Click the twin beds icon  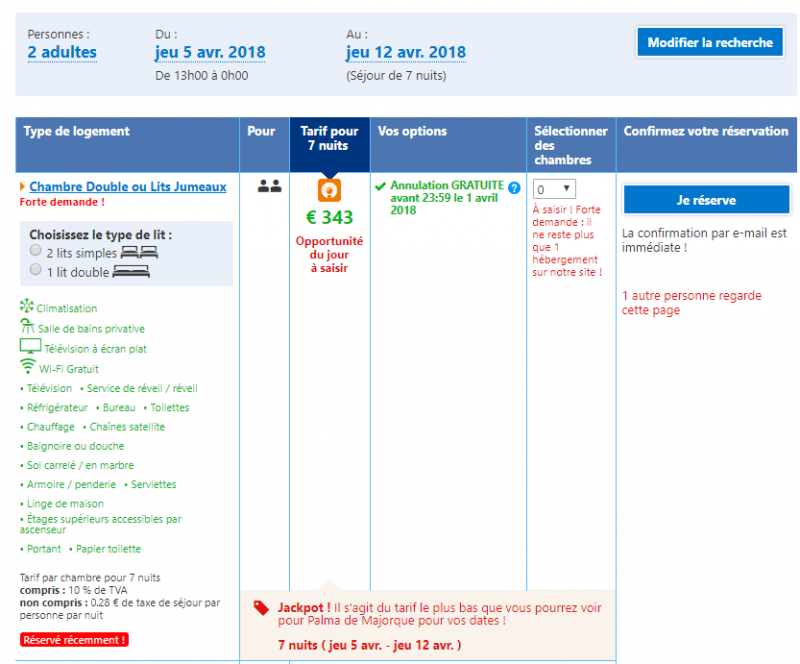click(139, 252)
